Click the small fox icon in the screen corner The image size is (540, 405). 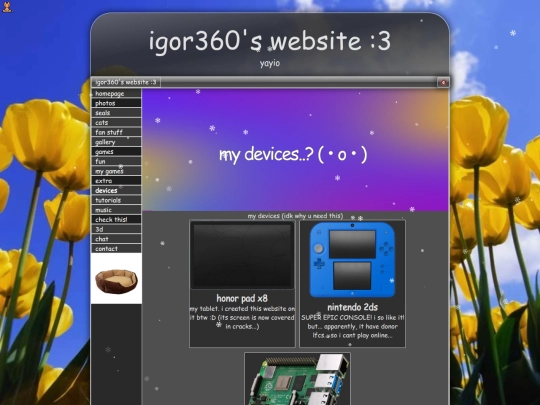[x=7, y=7]
